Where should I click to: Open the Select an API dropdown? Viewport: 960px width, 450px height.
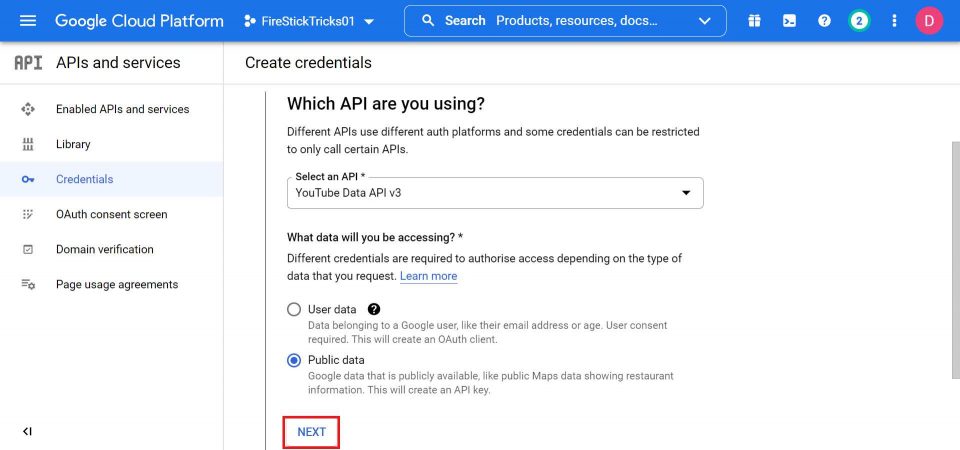click(x=495, y=193)
